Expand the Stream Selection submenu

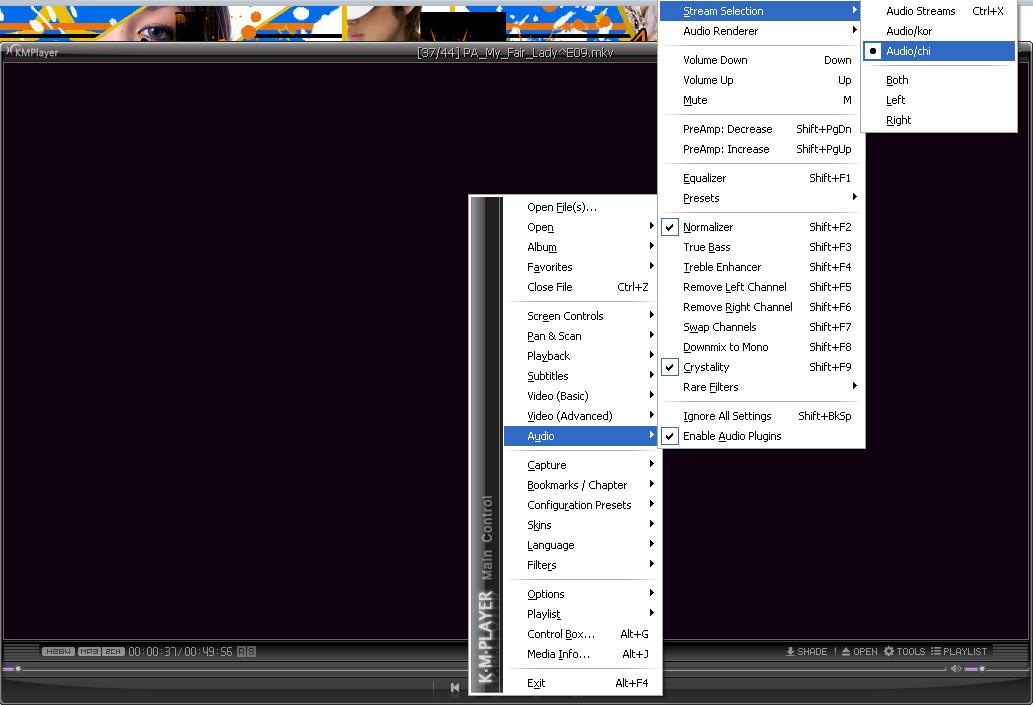point(762,11)
